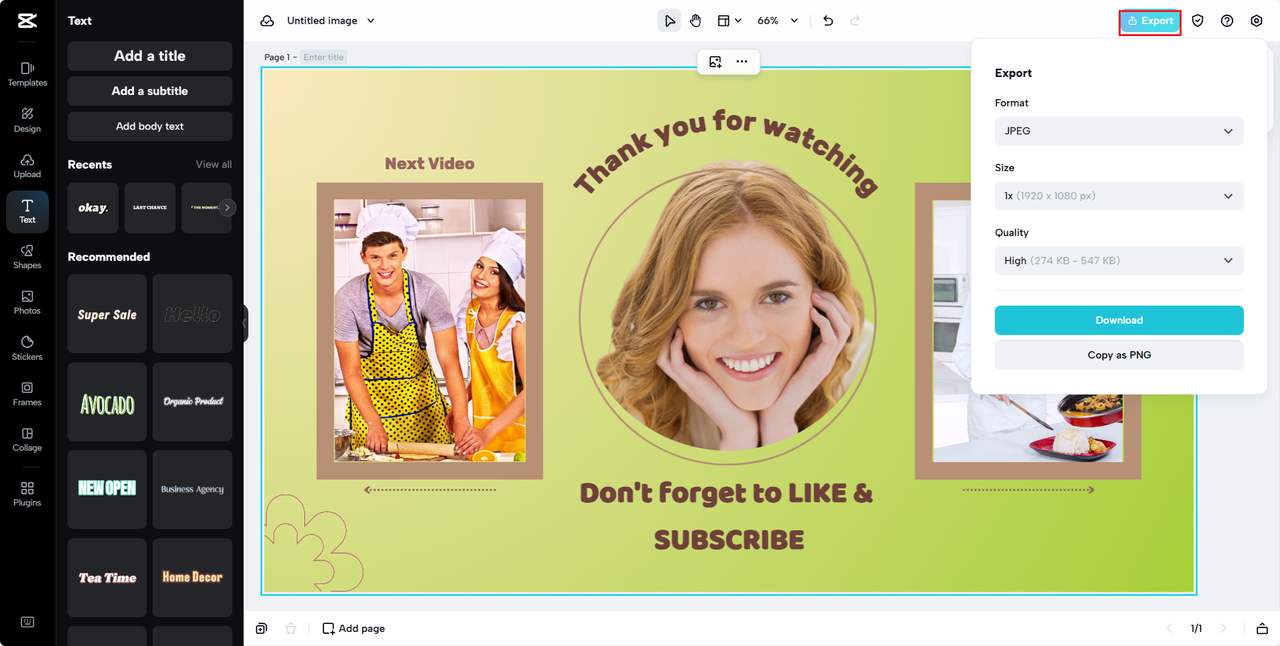Open the Format JPEG dropdown
Viewport: 1280px width, 646px height.
point(1119,131)
